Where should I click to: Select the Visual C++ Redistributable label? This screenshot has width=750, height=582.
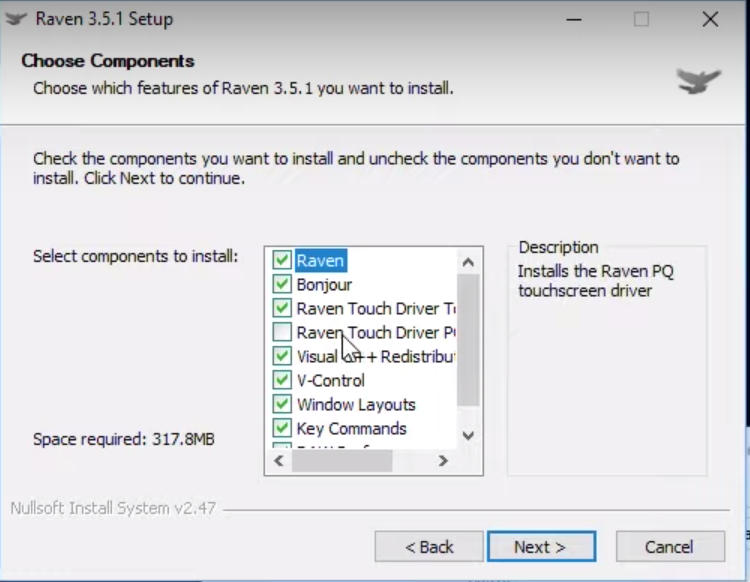click(376, 357)
